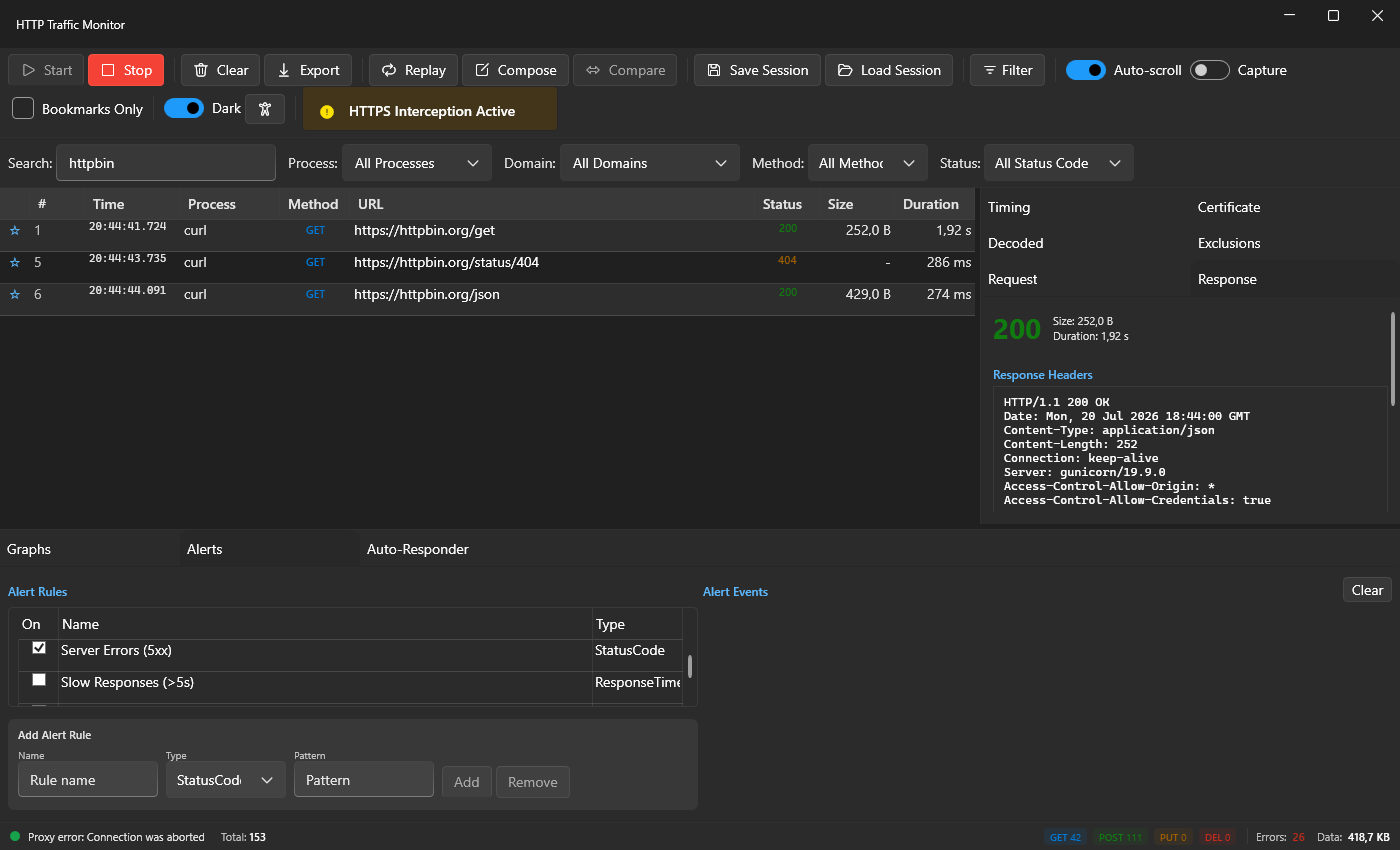
Task: Click the greyed Start button
Action: point(46,70)
